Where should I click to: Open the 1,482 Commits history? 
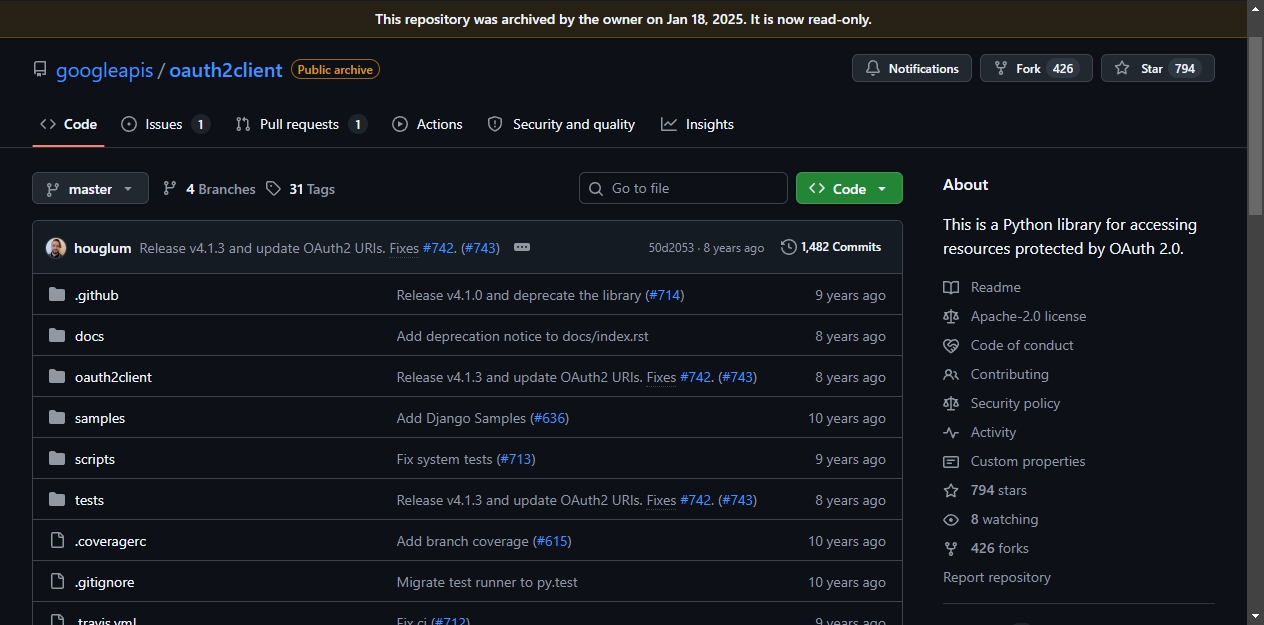831,247
